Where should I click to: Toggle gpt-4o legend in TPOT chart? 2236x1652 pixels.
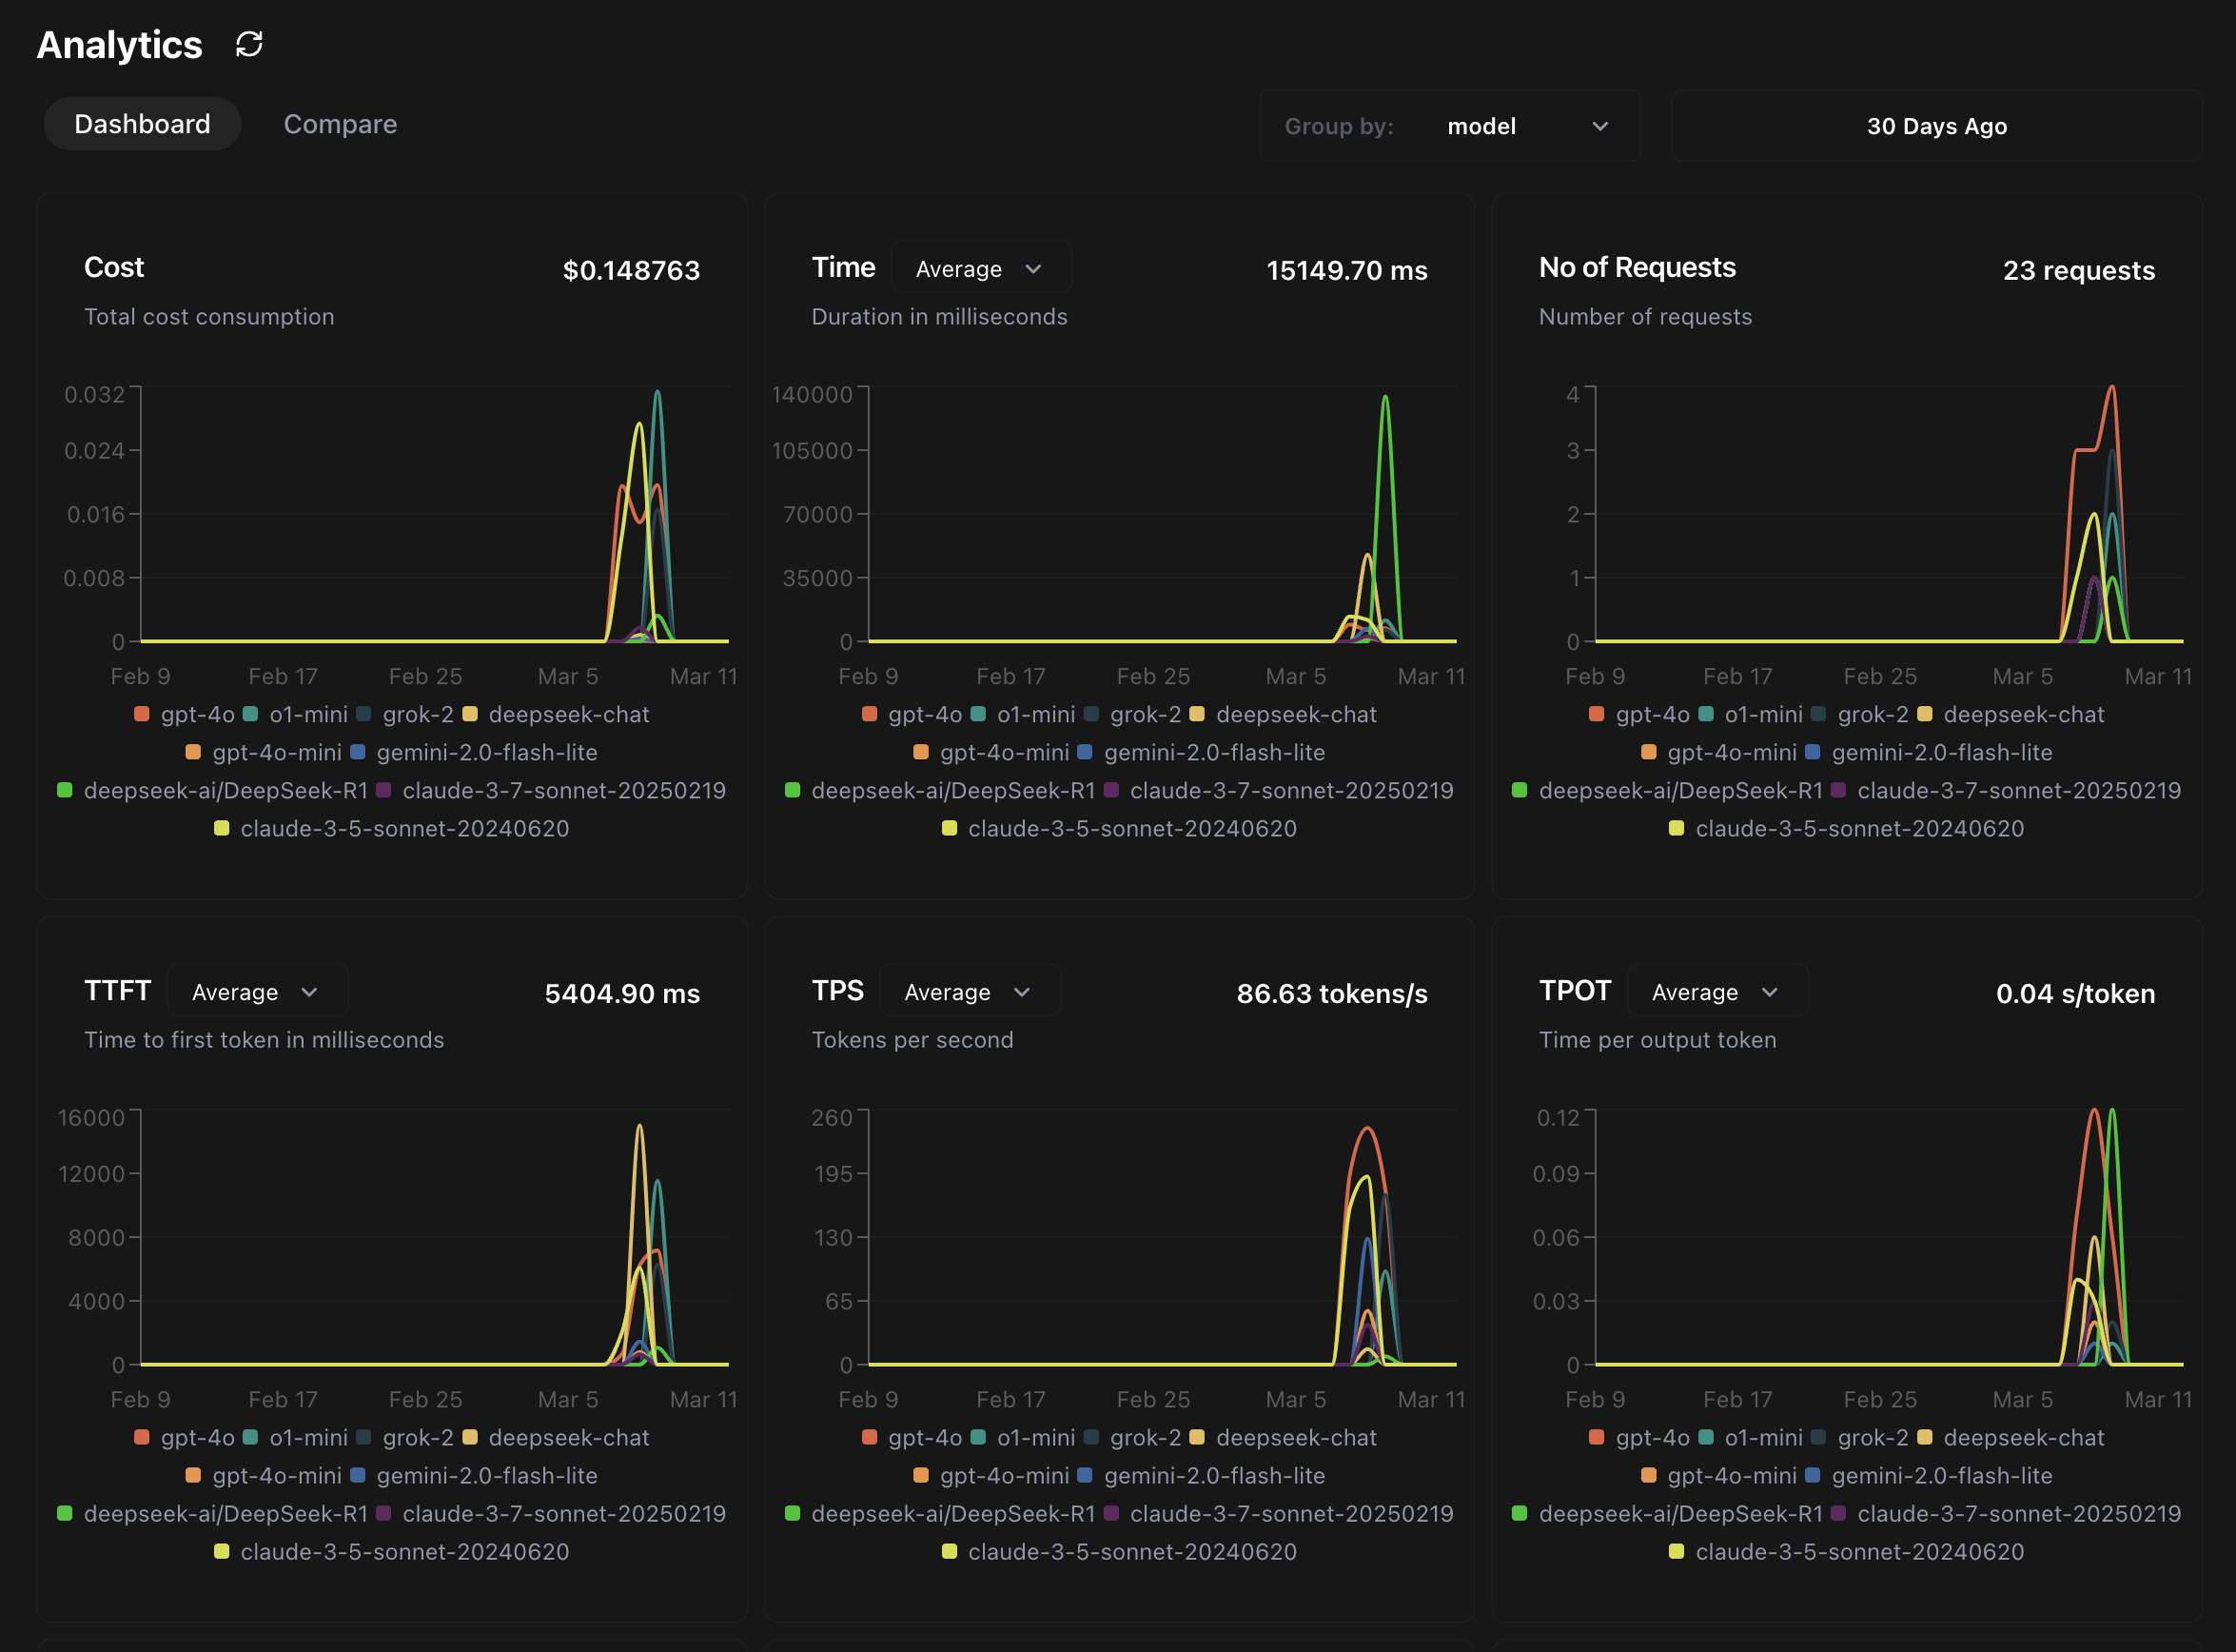coord(1640,1437)
